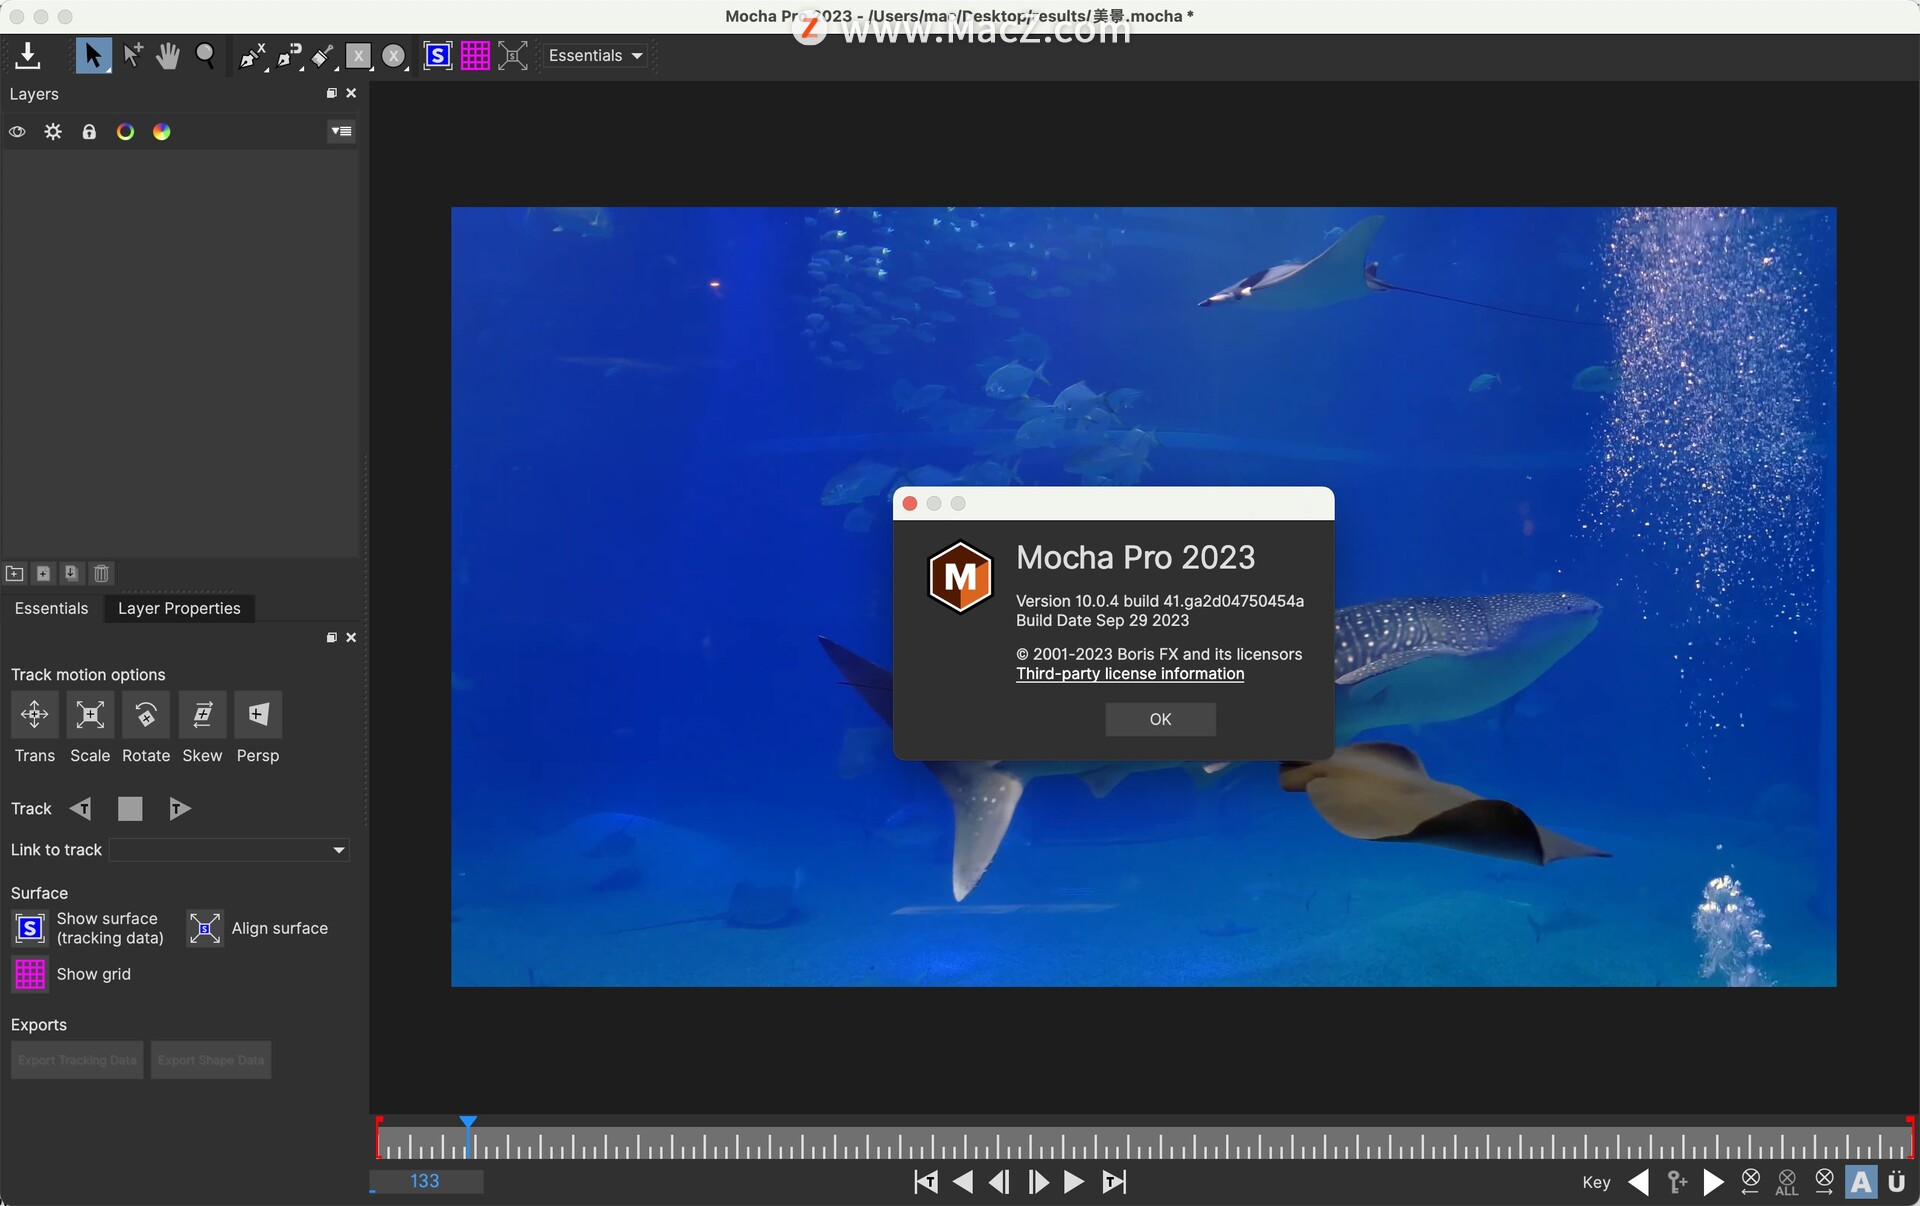
Task: Click the add keyframe key-plus icon
Action: tap(1677, 1182)
